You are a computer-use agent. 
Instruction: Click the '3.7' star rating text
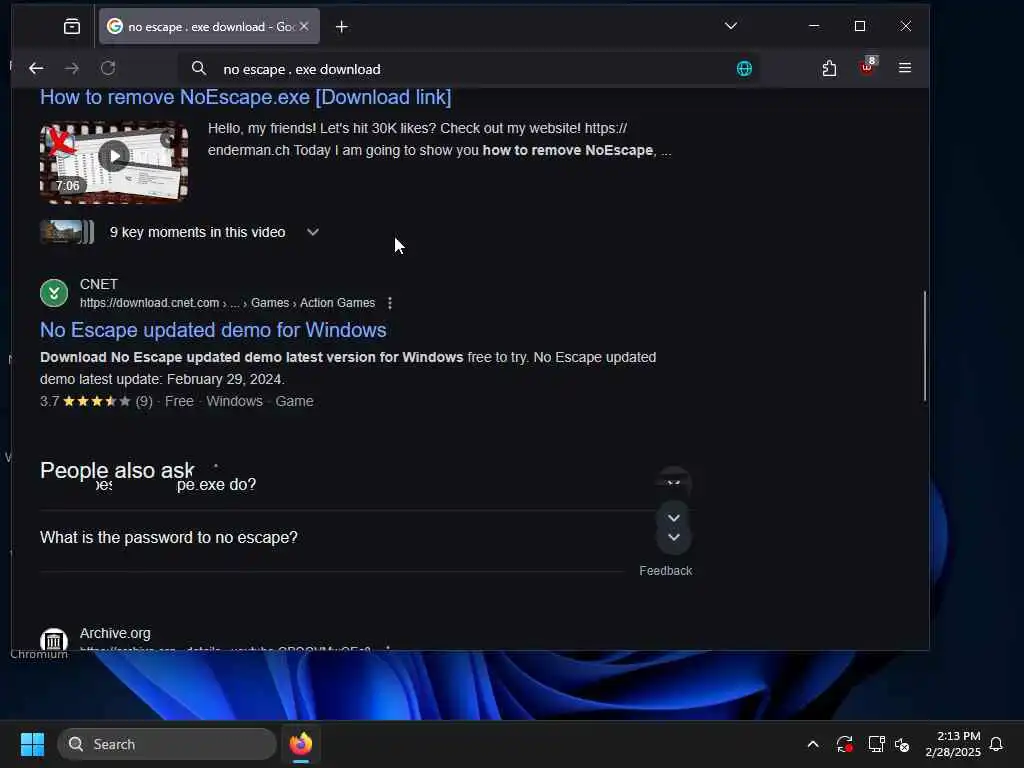pyautogui.click(x=49, y=402)
